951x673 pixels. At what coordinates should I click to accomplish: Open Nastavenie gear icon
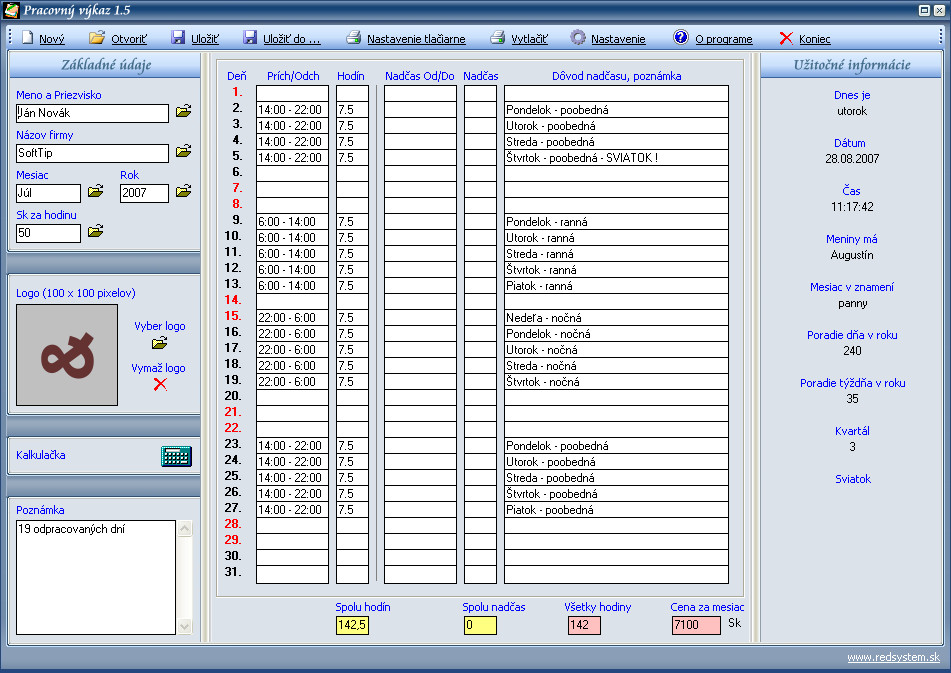pos(578,38)
